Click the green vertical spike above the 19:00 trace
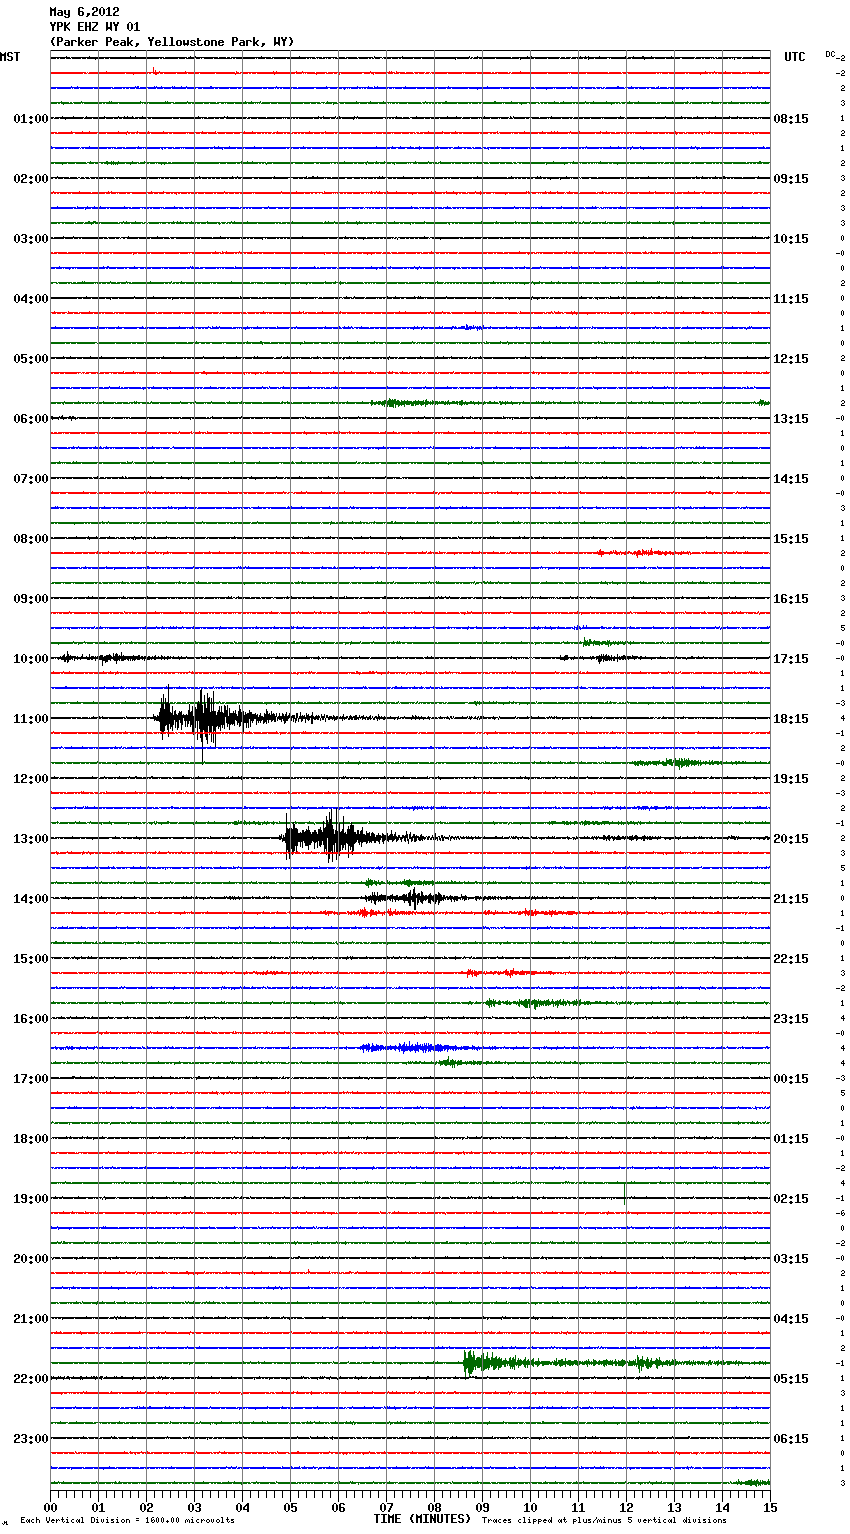The height and width of the screenshot is (1534, 850). click(625, 1192)
